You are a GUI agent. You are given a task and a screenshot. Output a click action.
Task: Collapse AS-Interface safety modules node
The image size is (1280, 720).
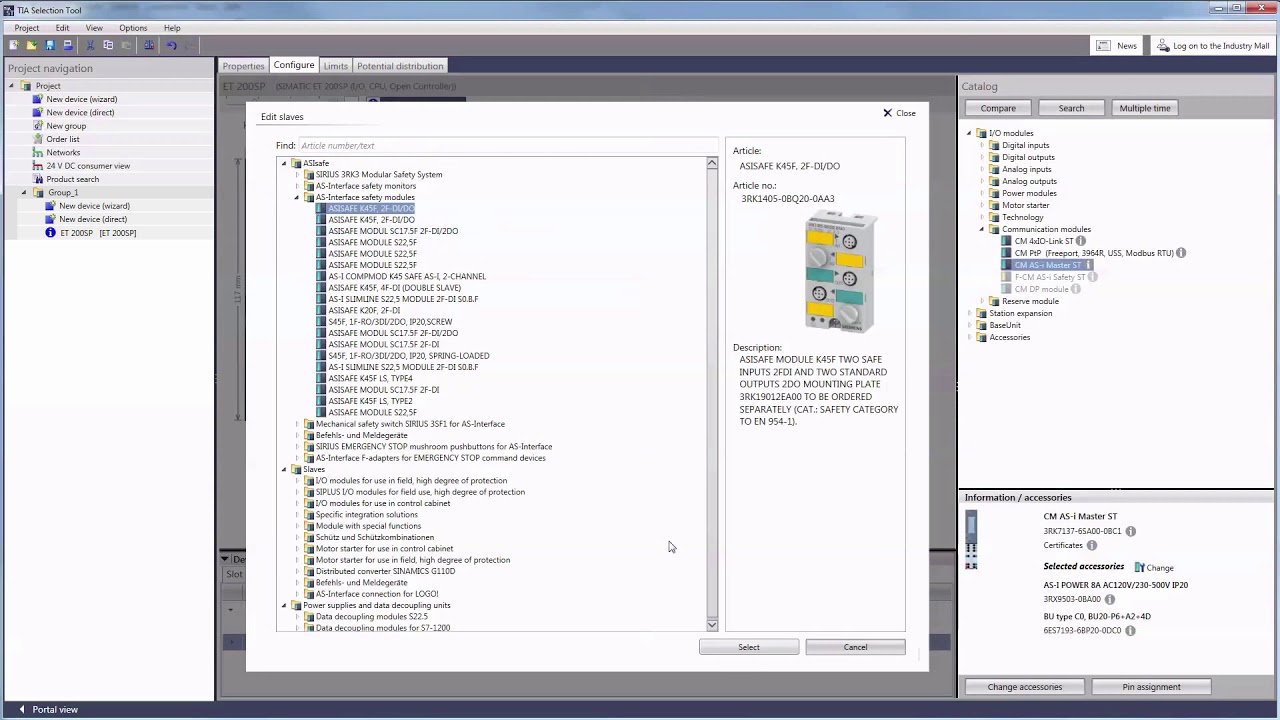point(297,197)
